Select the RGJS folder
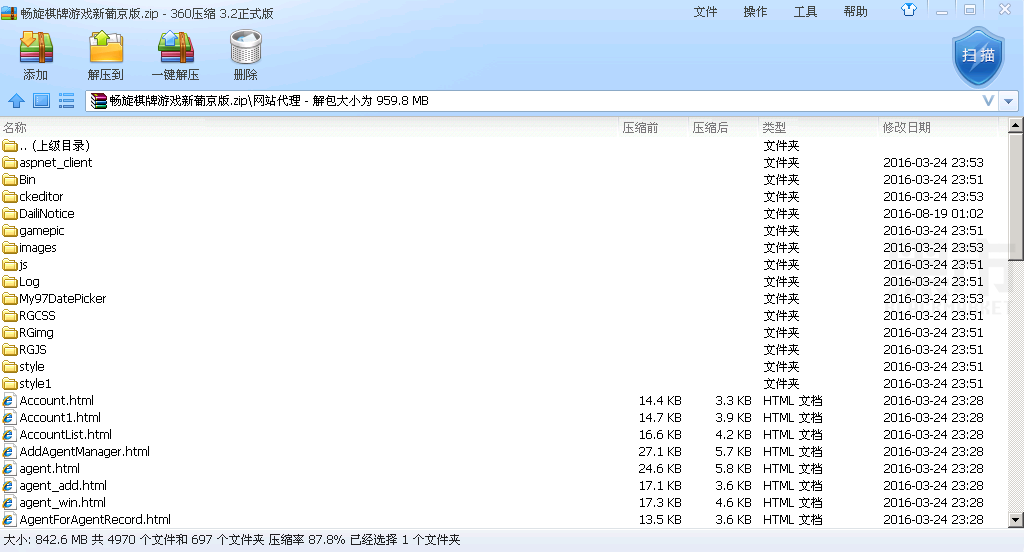Viewport: 1024px width, 552px height. click(x=503, y=349)
